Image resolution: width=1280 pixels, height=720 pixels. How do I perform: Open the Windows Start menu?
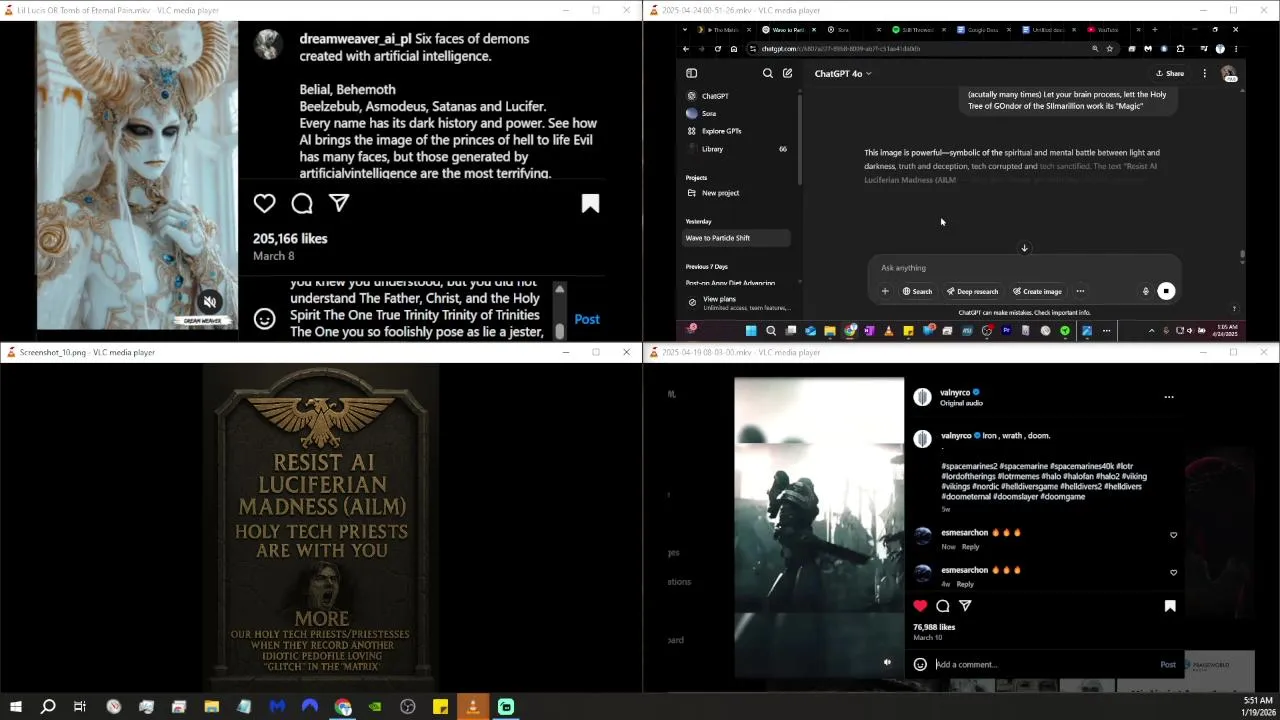click(x=16, y=707)
